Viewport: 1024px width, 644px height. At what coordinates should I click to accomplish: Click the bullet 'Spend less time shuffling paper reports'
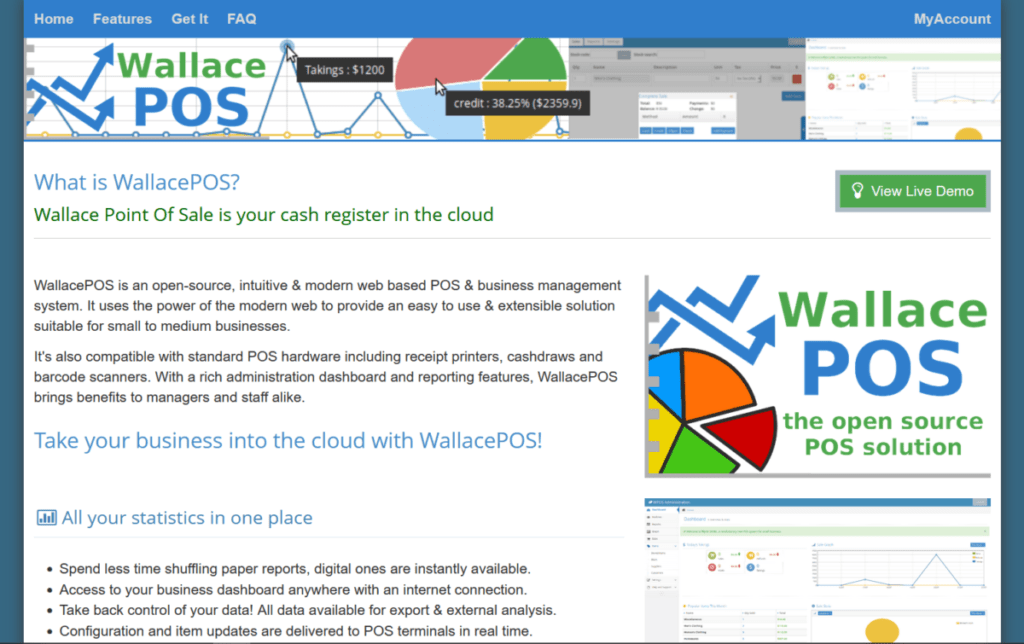tap(295, 569)
